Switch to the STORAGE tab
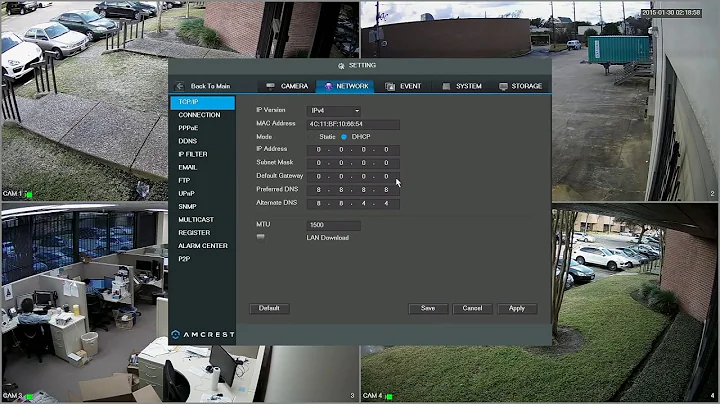720x404 pixels. pos(521,86)
